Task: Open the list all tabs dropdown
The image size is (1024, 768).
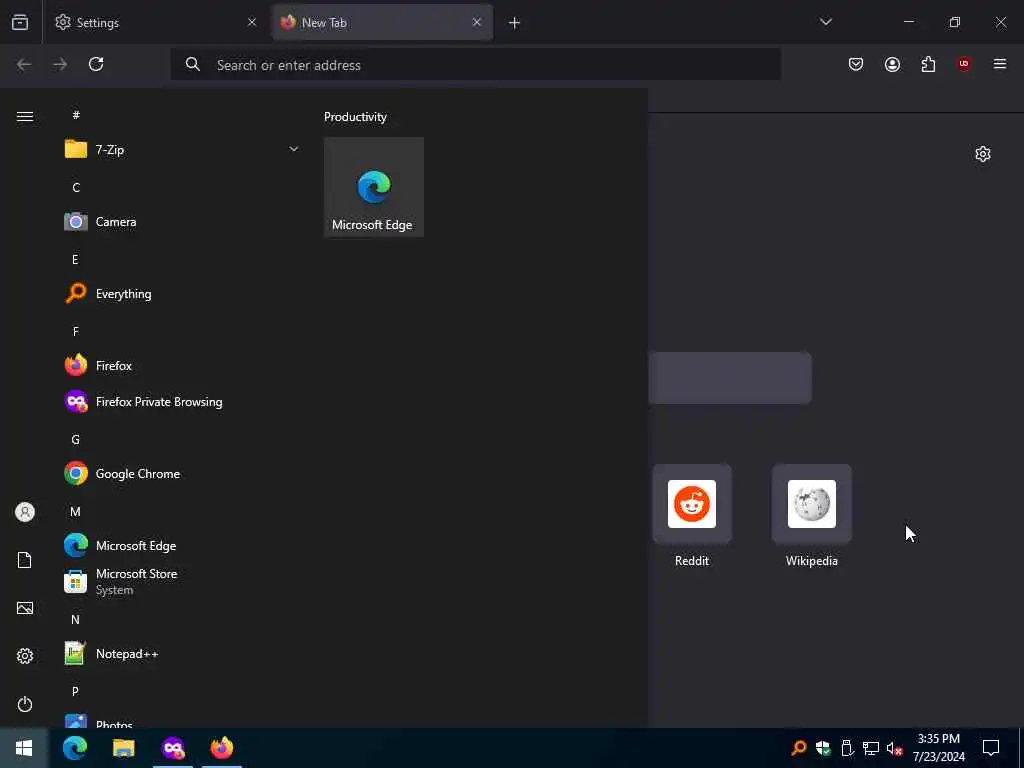Action: click(x=825, y=22)
